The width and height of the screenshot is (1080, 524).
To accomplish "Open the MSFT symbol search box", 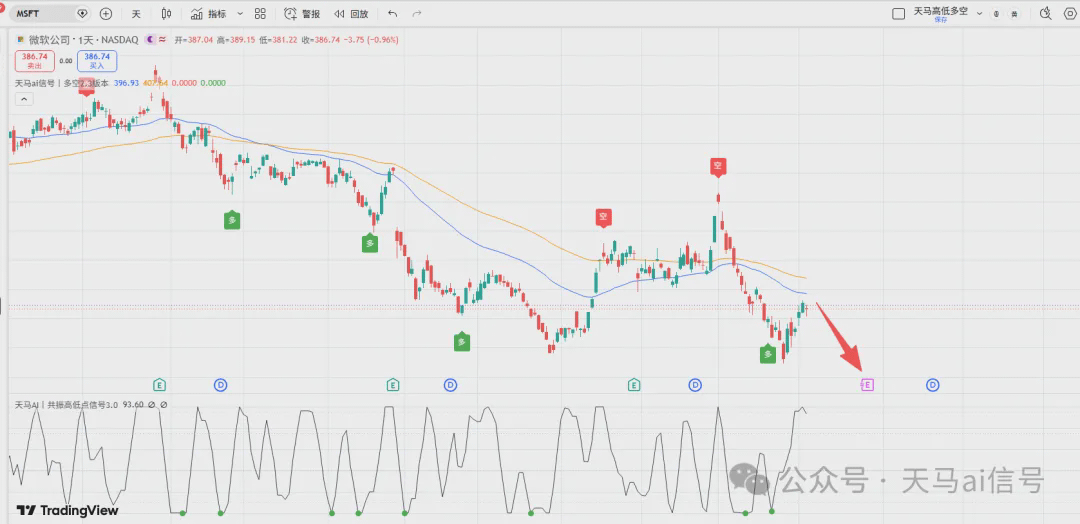I will tap(41, 14).
